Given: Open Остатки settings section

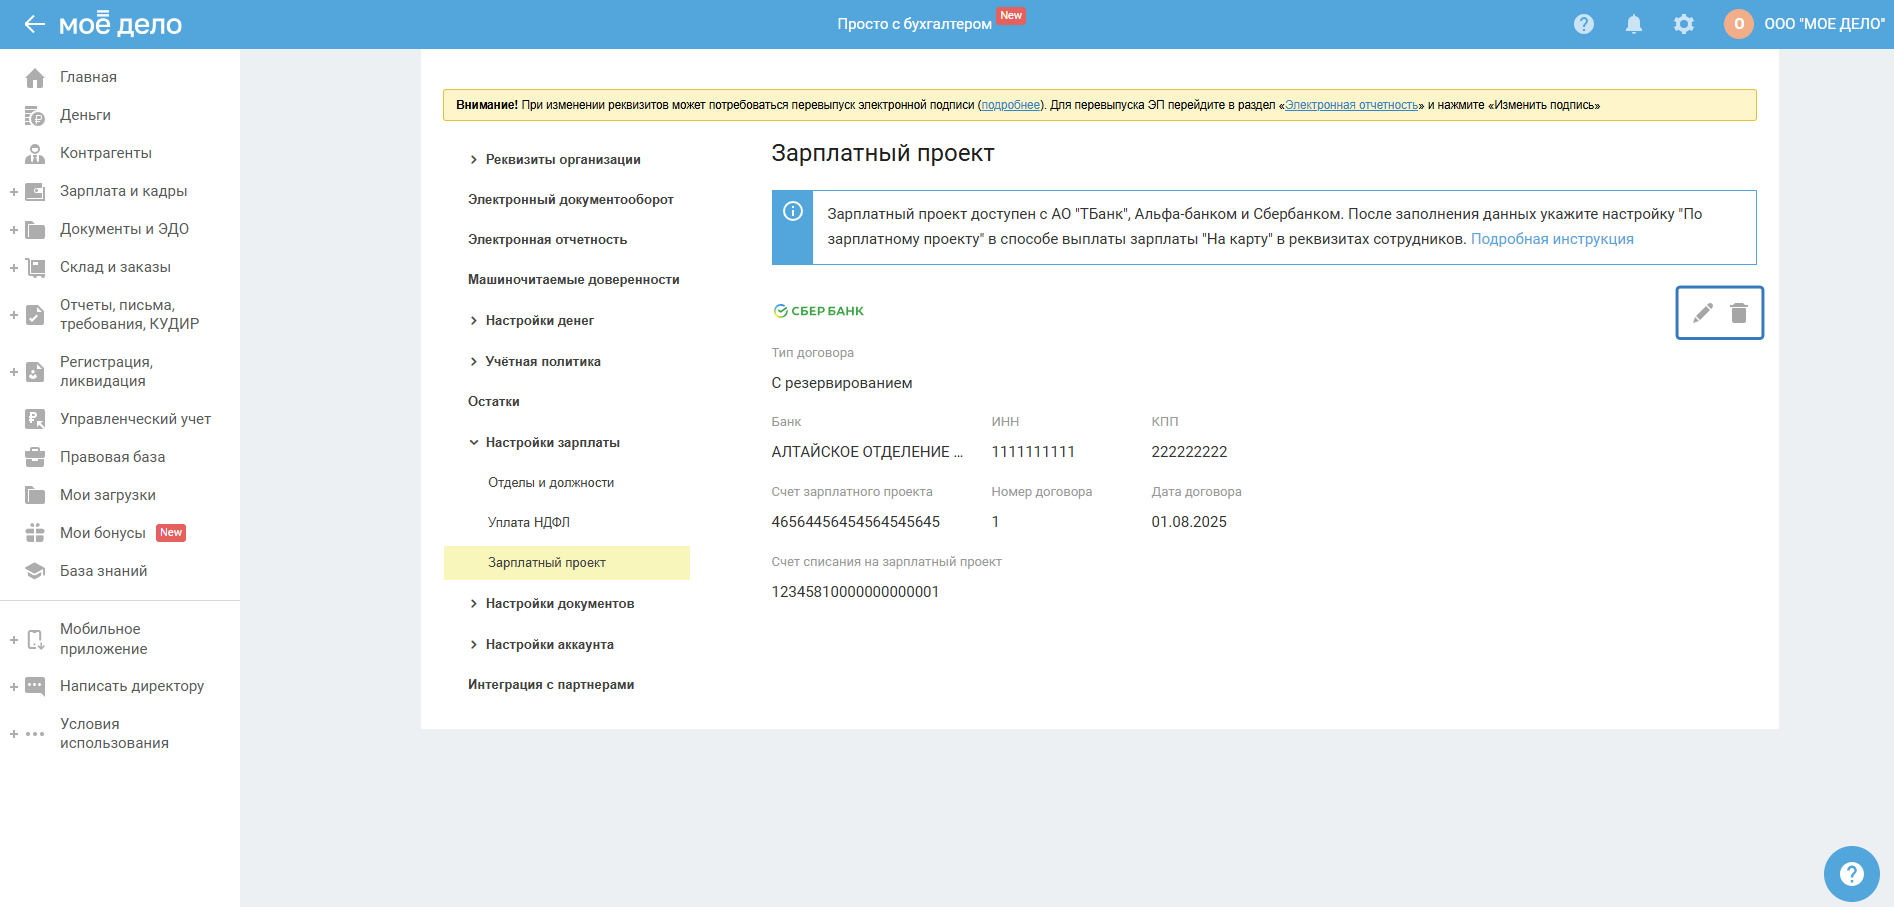Looking at the screenshot, I should tap(494, 402).
